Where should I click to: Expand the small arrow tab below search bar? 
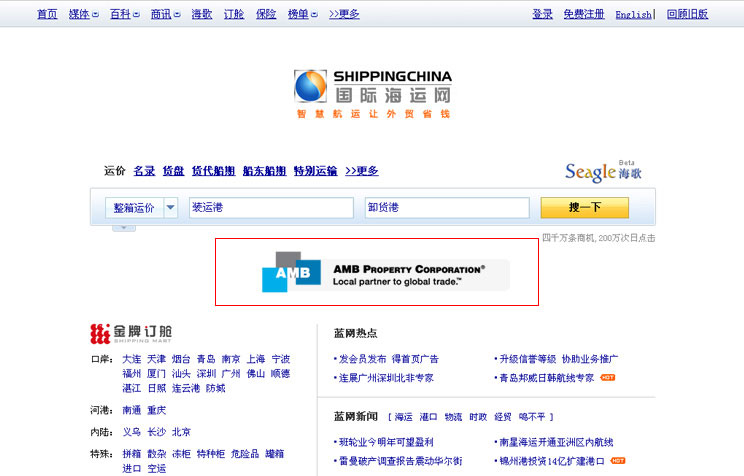(123, 229)
